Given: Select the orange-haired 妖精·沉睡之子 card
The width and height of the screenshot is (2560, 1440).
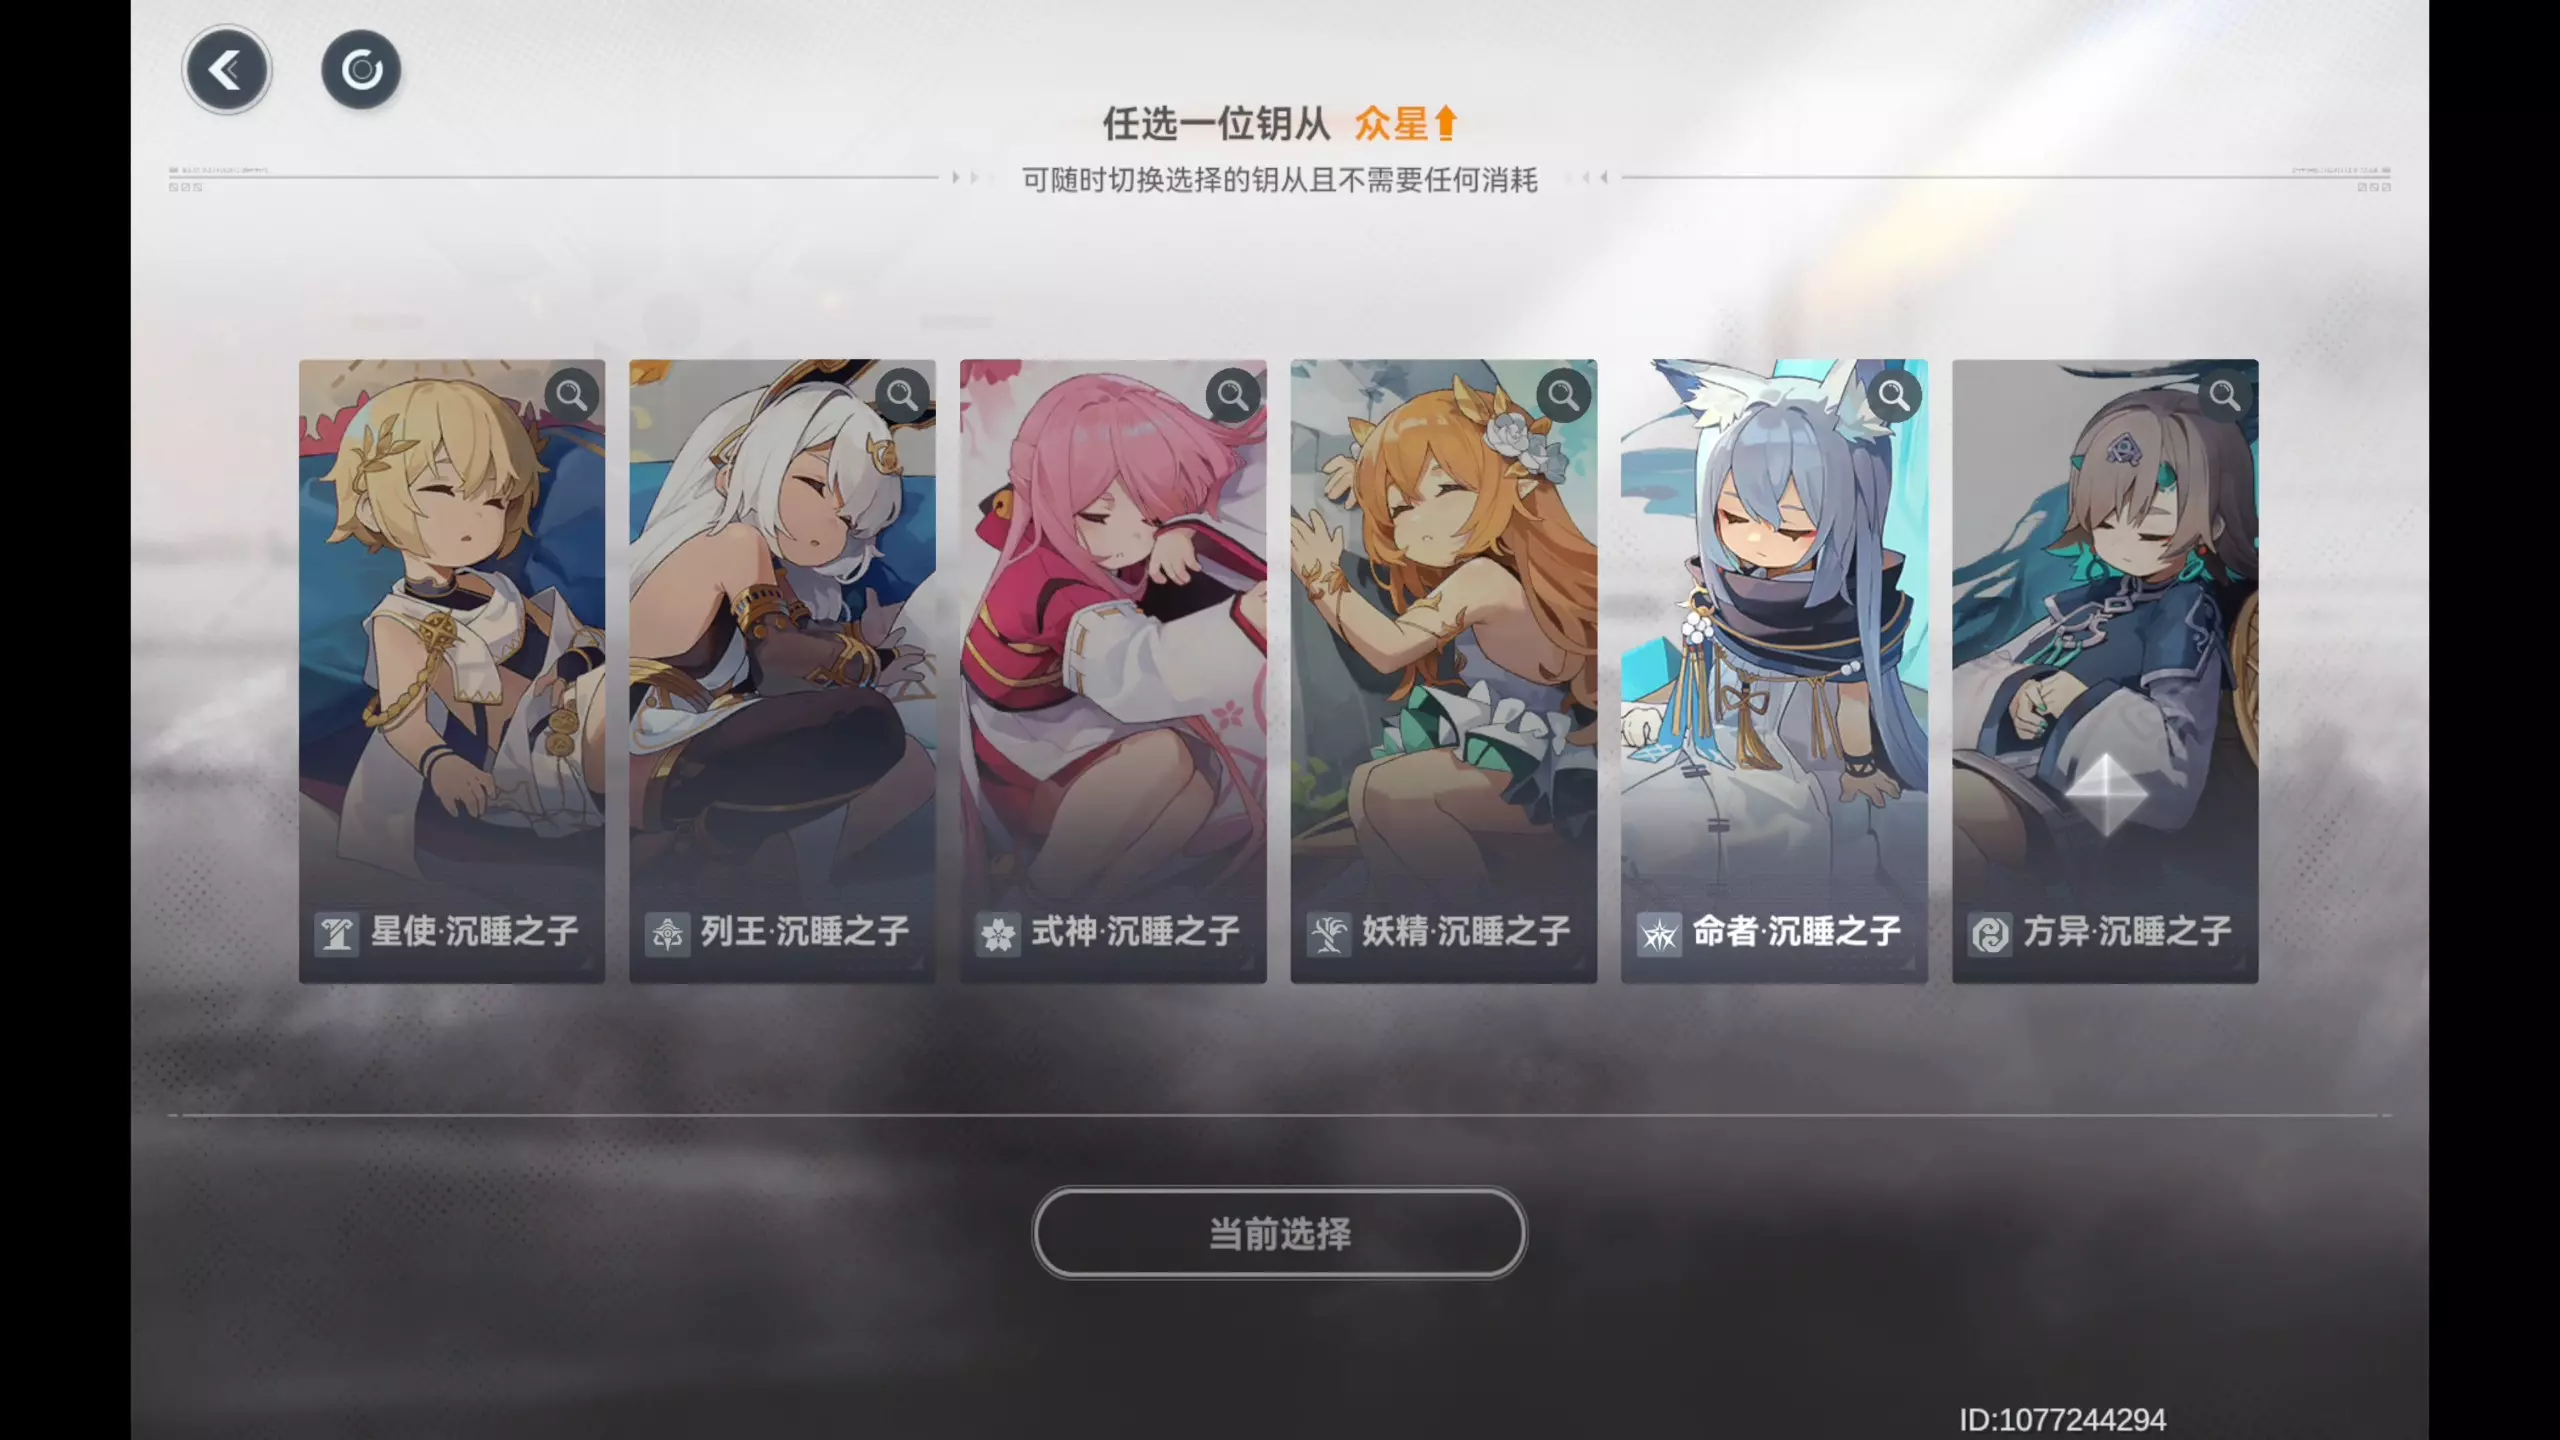Looking at the screenshot, I should 1444,671.
